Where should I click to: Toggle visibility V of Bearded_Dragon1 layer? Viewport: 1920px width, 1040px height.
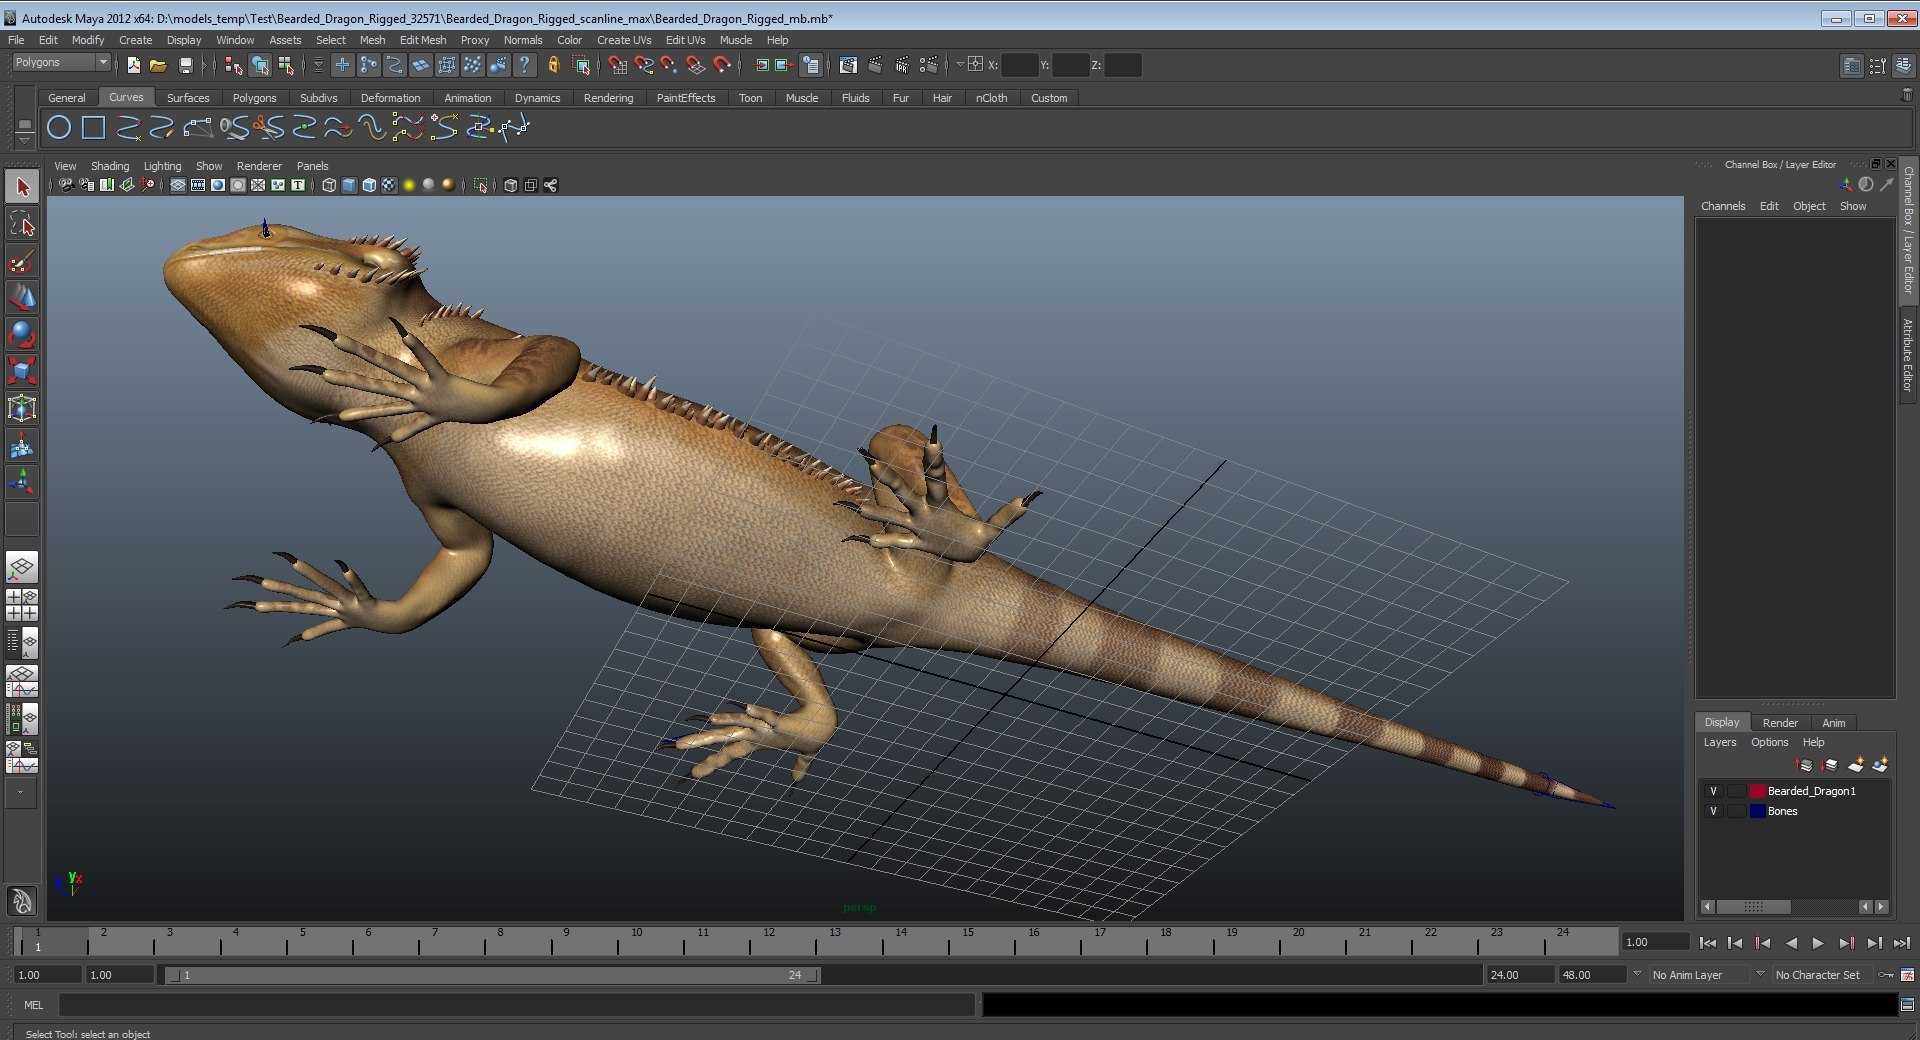[x=1713, y=791]
